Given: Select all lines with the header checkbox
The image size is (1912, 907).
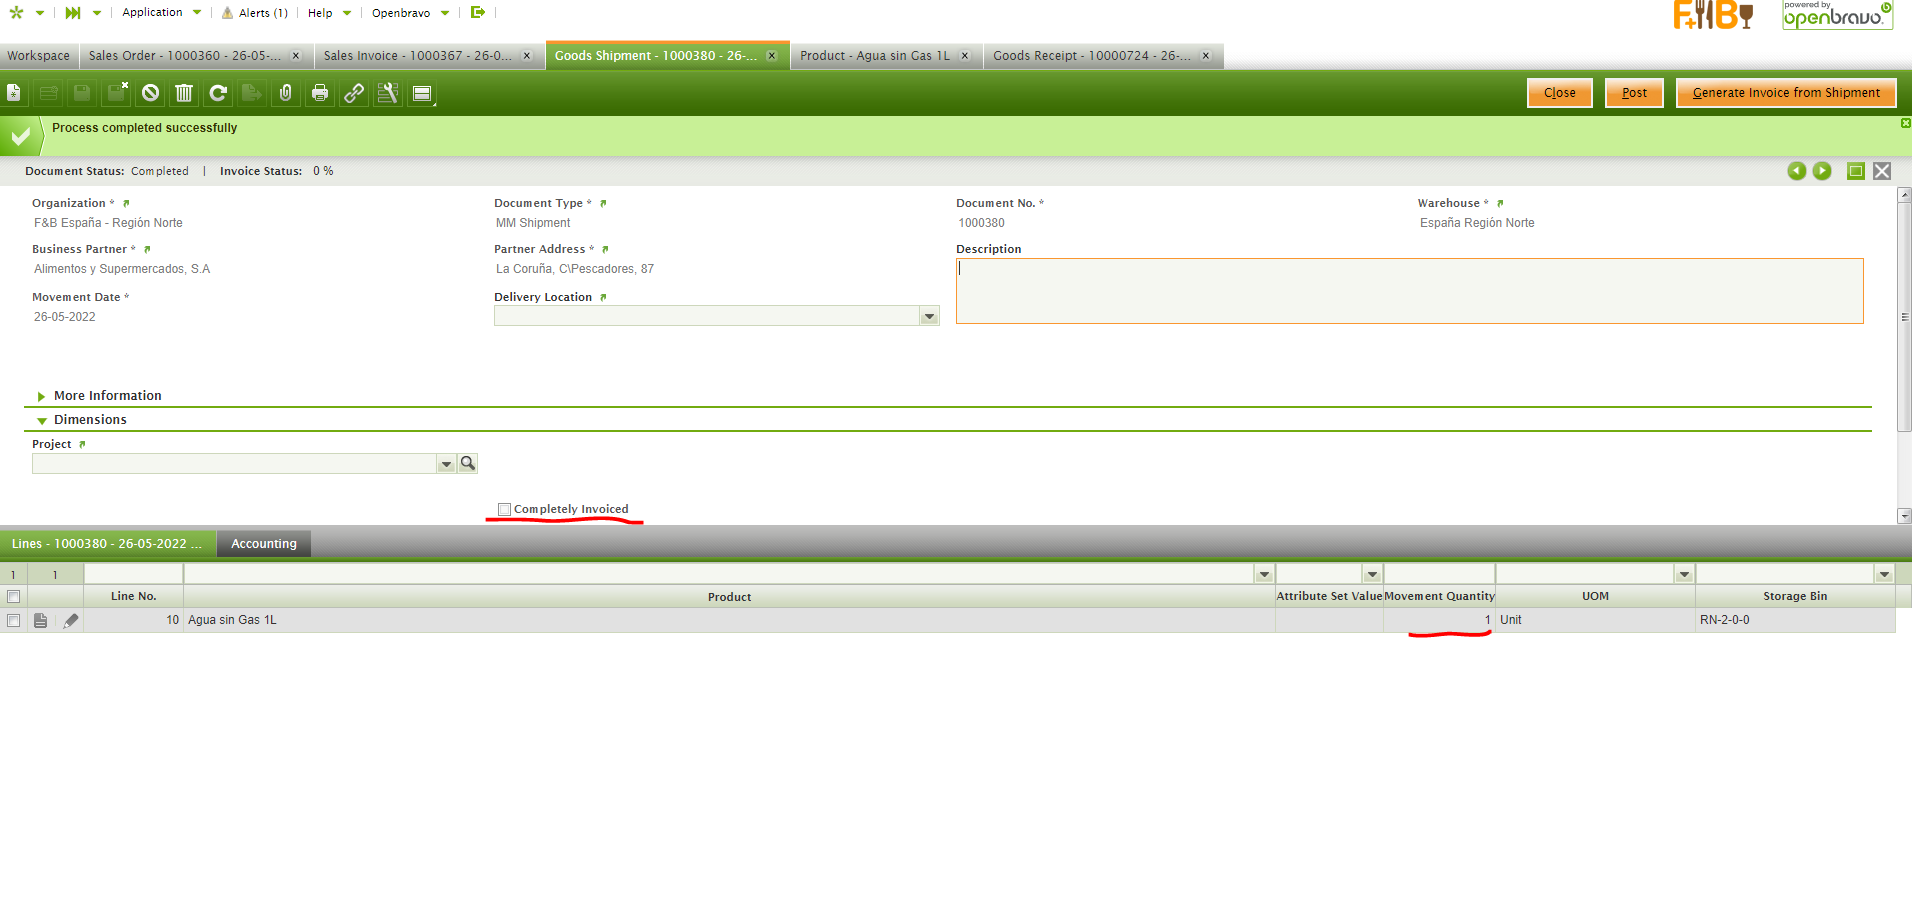Looking at the screenshot, I should (13, 596).
